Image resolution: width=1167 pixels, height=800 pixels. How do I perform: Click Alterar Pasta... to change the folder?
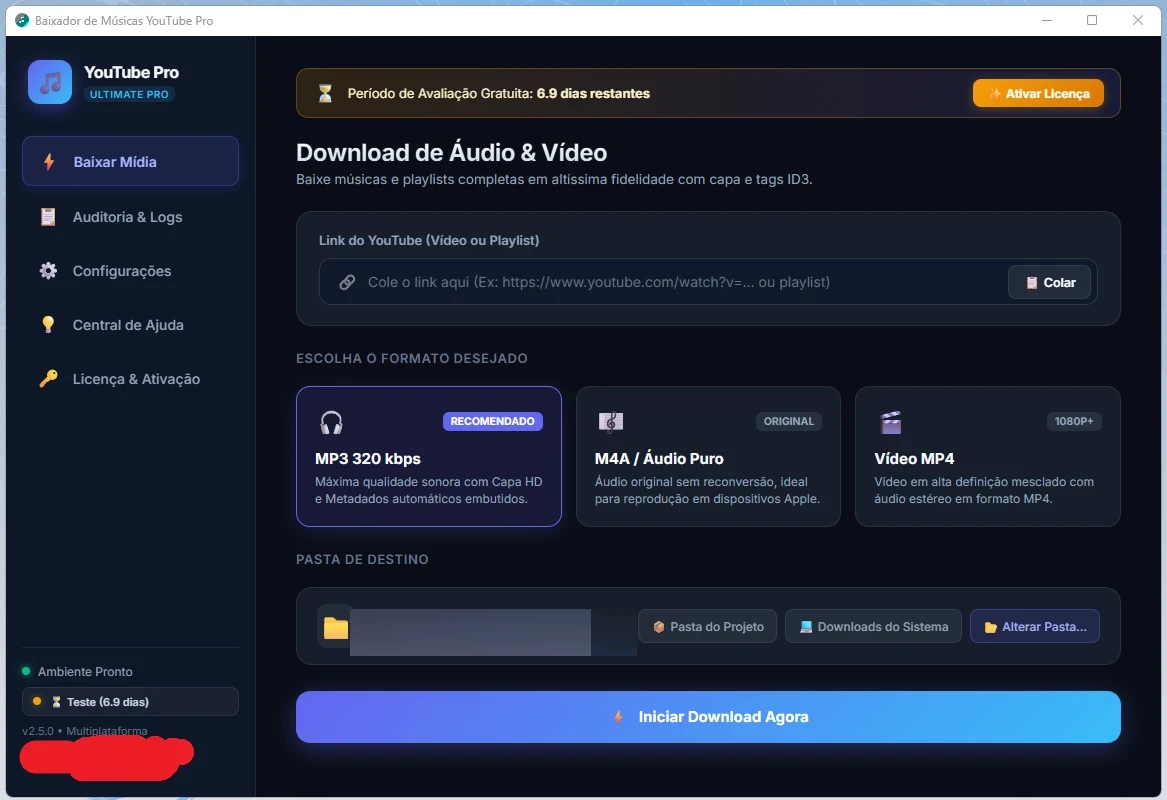tap(1035, 627)
